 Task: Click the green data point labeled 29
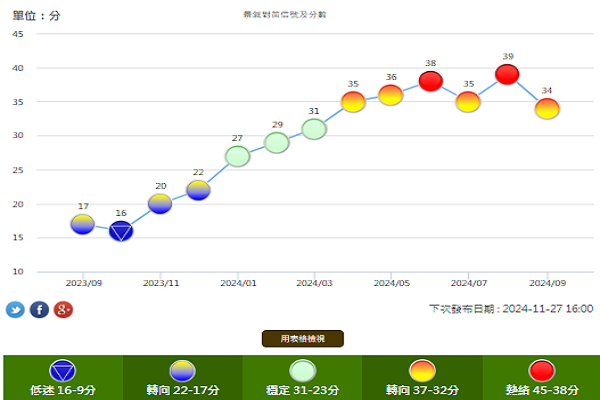tap(276, 142)
